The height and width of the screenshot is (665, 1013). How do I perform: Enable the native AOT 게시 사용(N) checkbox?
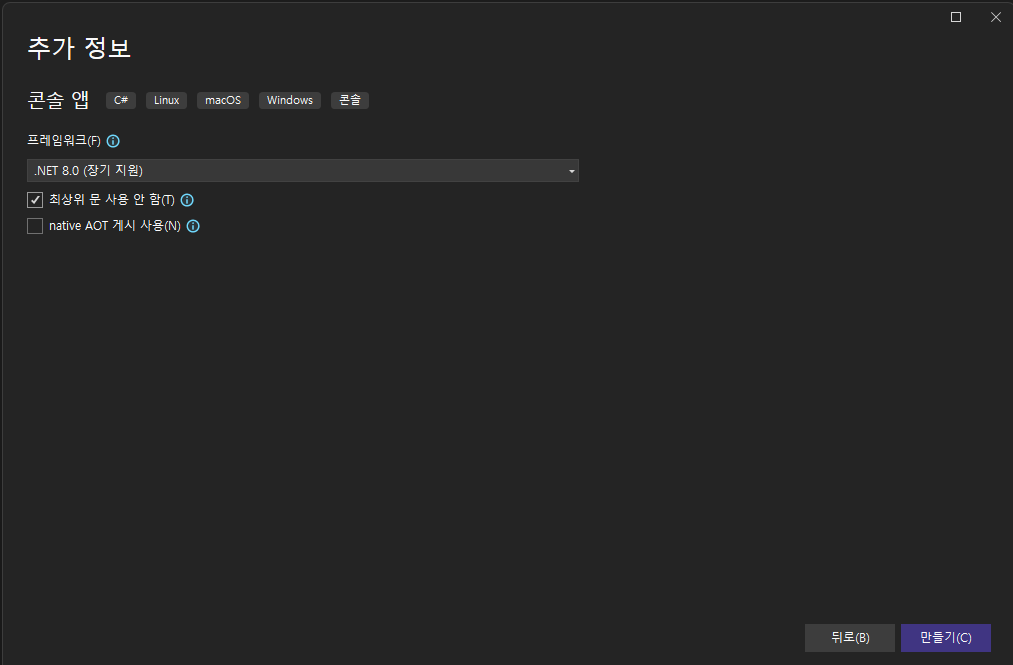coord(35,226)
